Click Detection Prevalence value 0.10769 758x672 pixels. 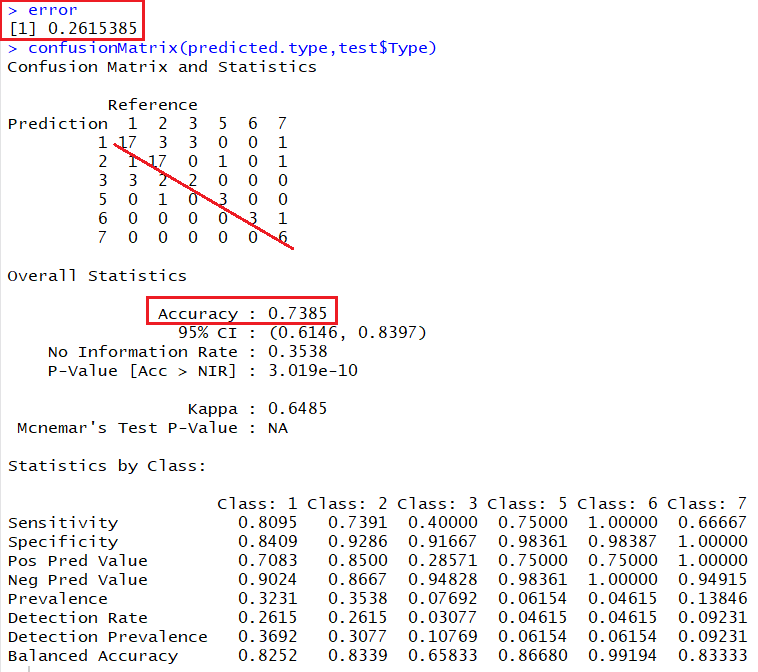tap(443, 636)
